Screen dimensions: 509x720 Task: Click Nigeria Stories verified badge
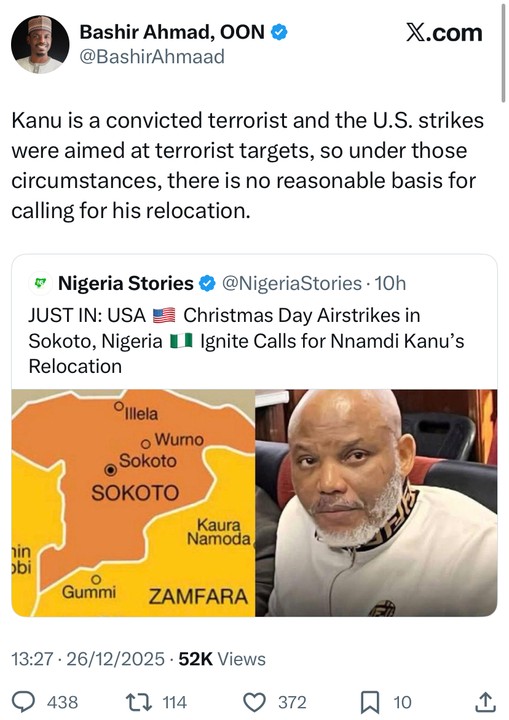point(207,283)
